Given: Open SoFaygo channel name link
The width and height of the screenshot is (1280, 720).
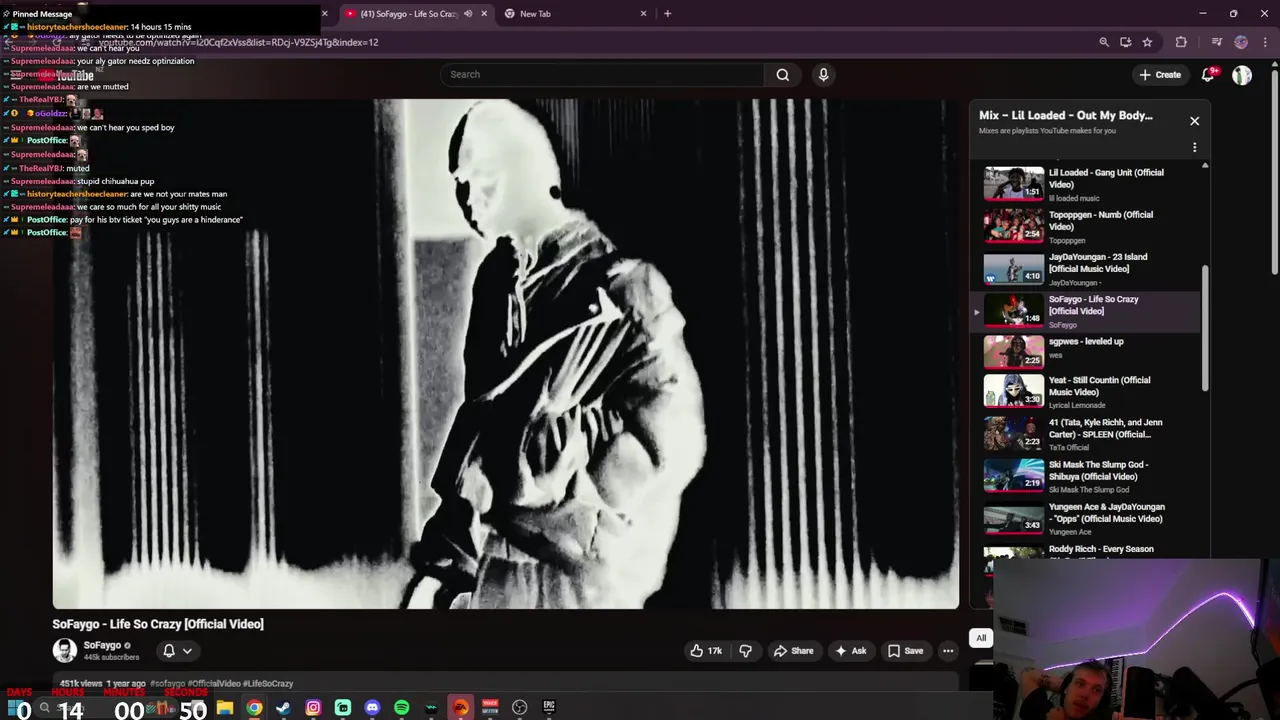Looking at the screenshot, I should tap(102, 646).
